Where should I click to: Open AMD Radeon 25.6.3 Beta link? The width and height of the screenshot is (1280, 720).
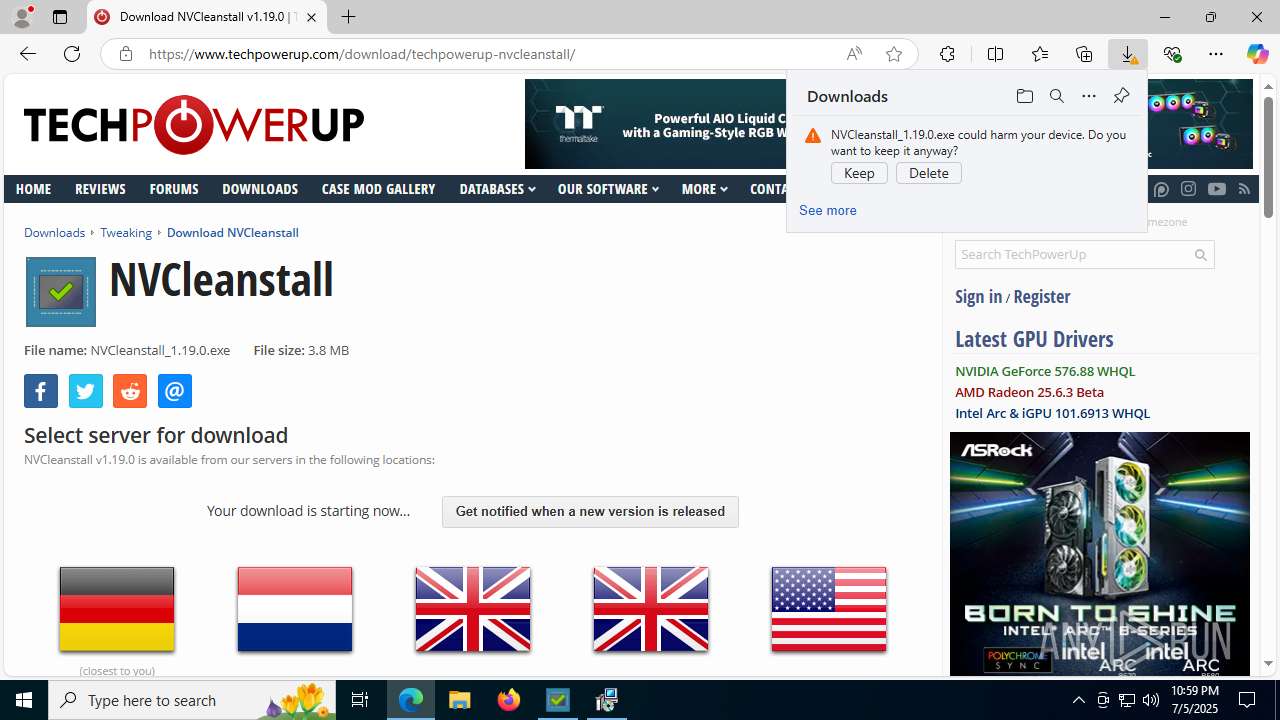1029,392
